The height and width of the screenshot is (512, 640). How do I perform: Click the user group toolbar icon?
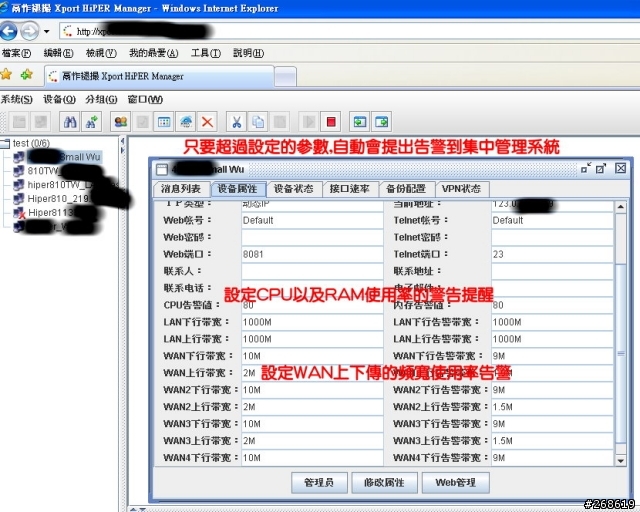(121, 122)
